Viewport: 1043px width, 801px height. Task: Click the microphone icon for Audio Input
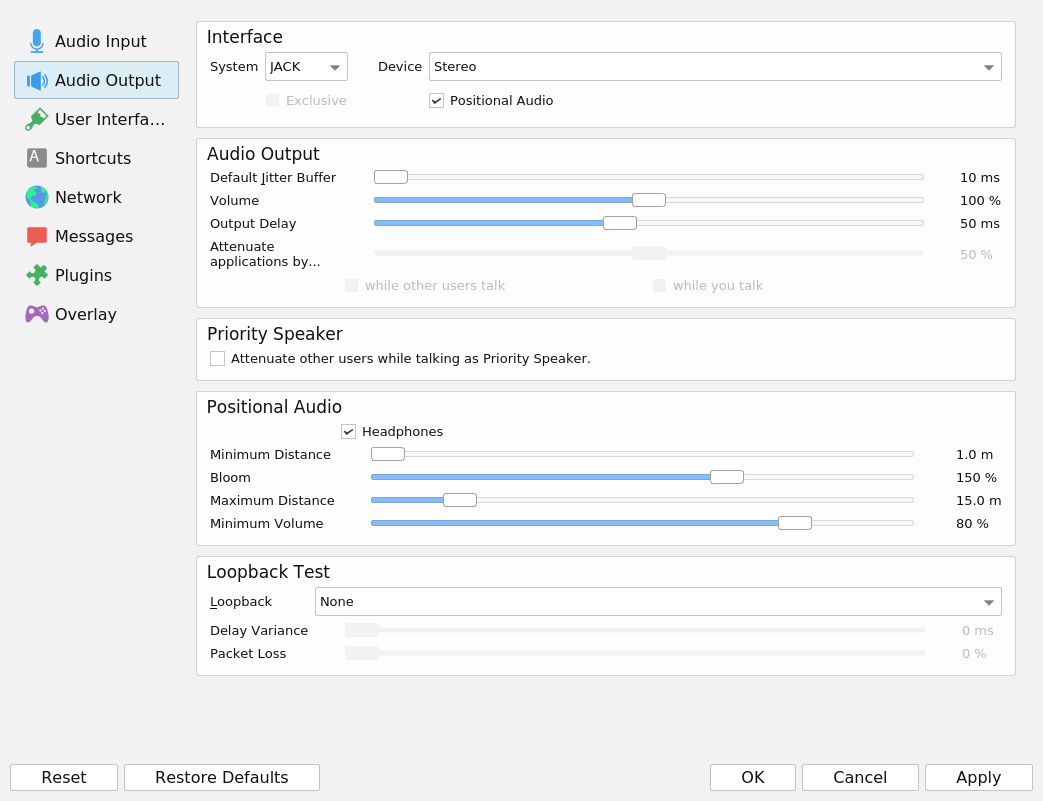tap(37, 41)
